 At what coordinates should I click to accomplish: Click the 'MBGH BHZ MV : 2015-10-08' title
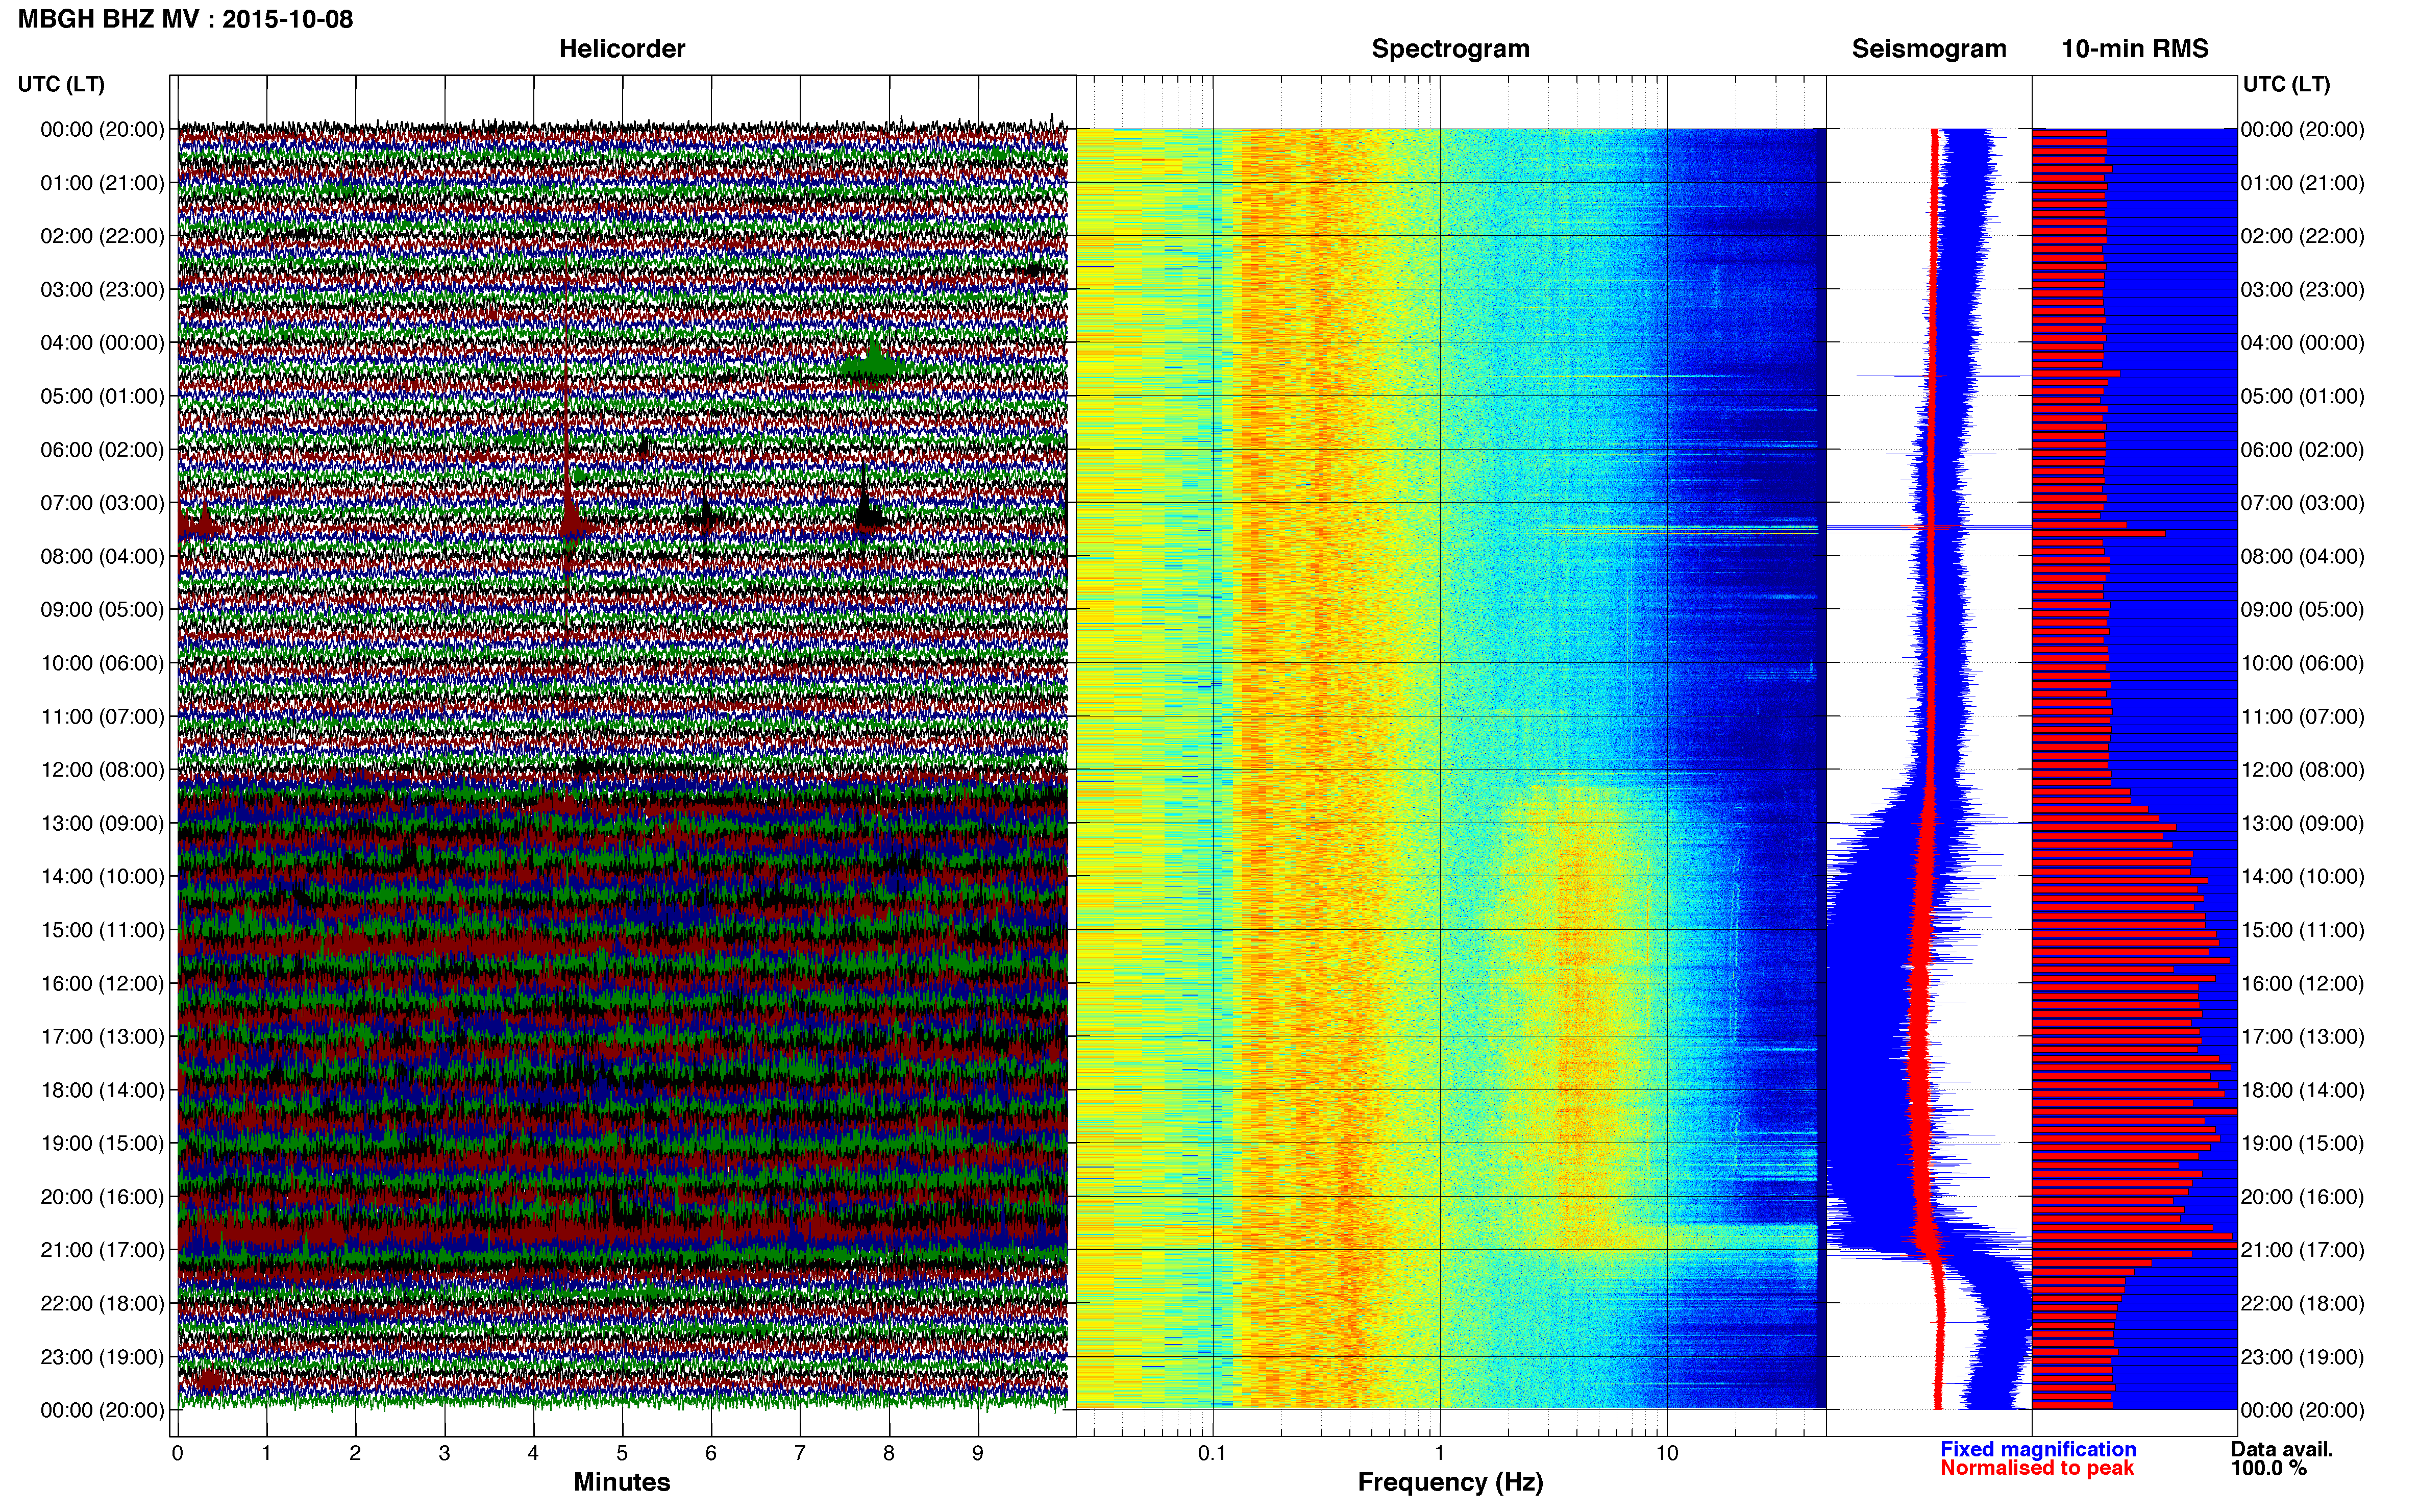tap(185, 19)
